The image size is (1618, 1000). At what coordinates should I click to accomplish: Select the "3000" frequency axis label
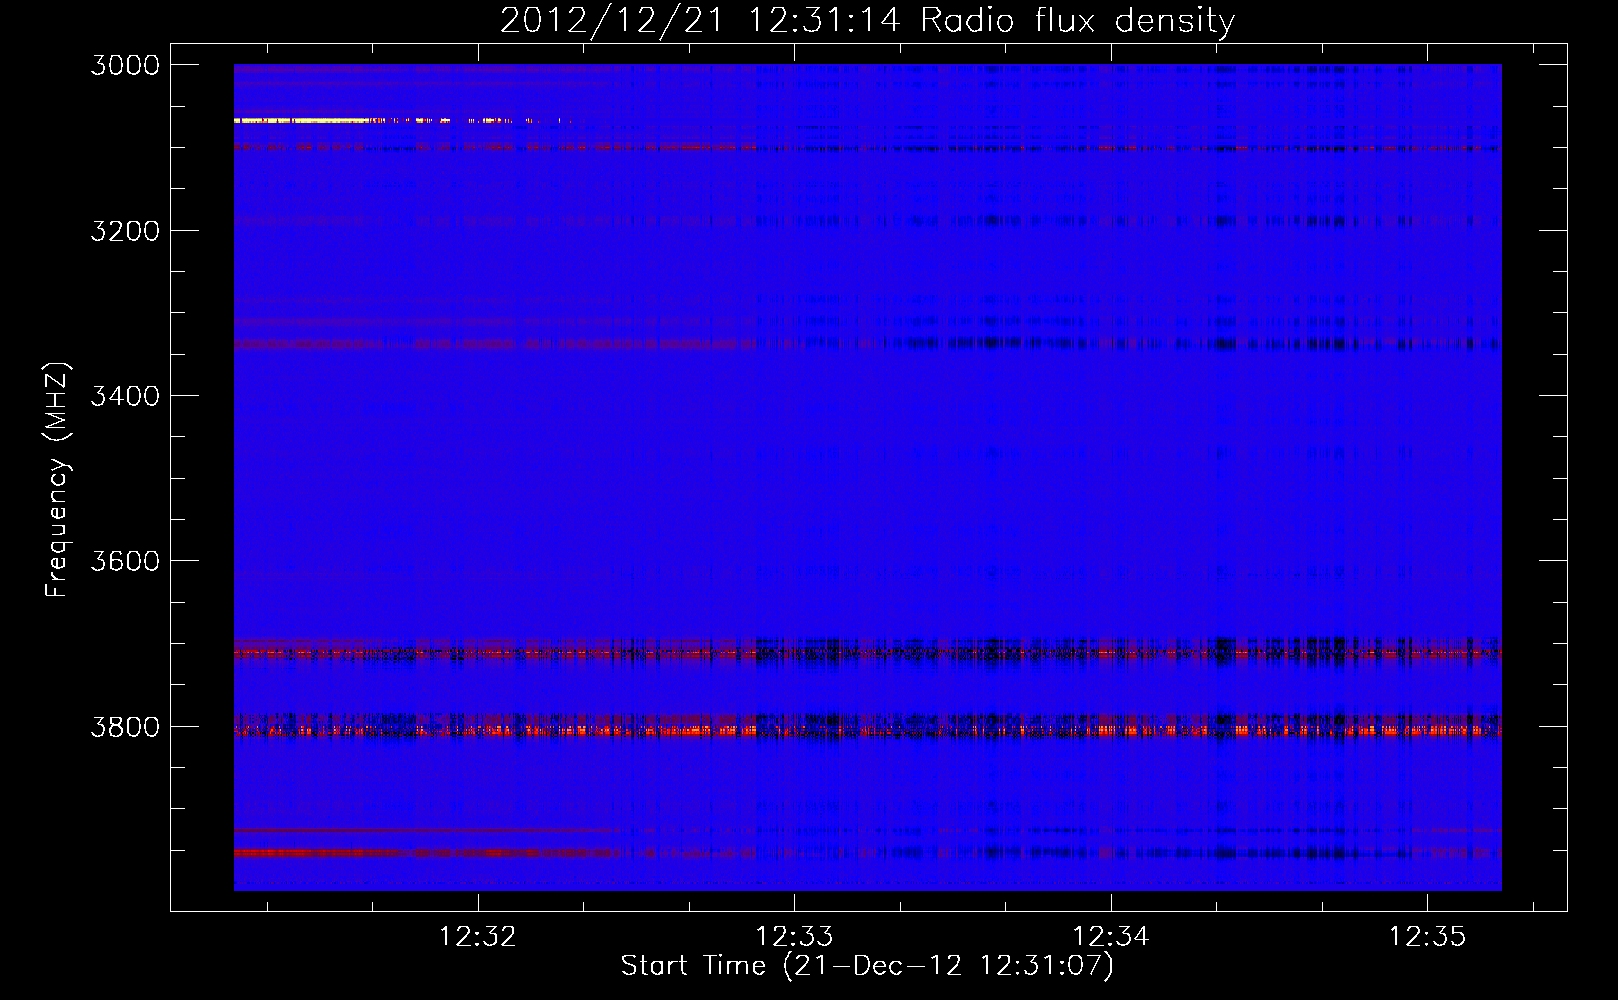(x=125, y=65)
